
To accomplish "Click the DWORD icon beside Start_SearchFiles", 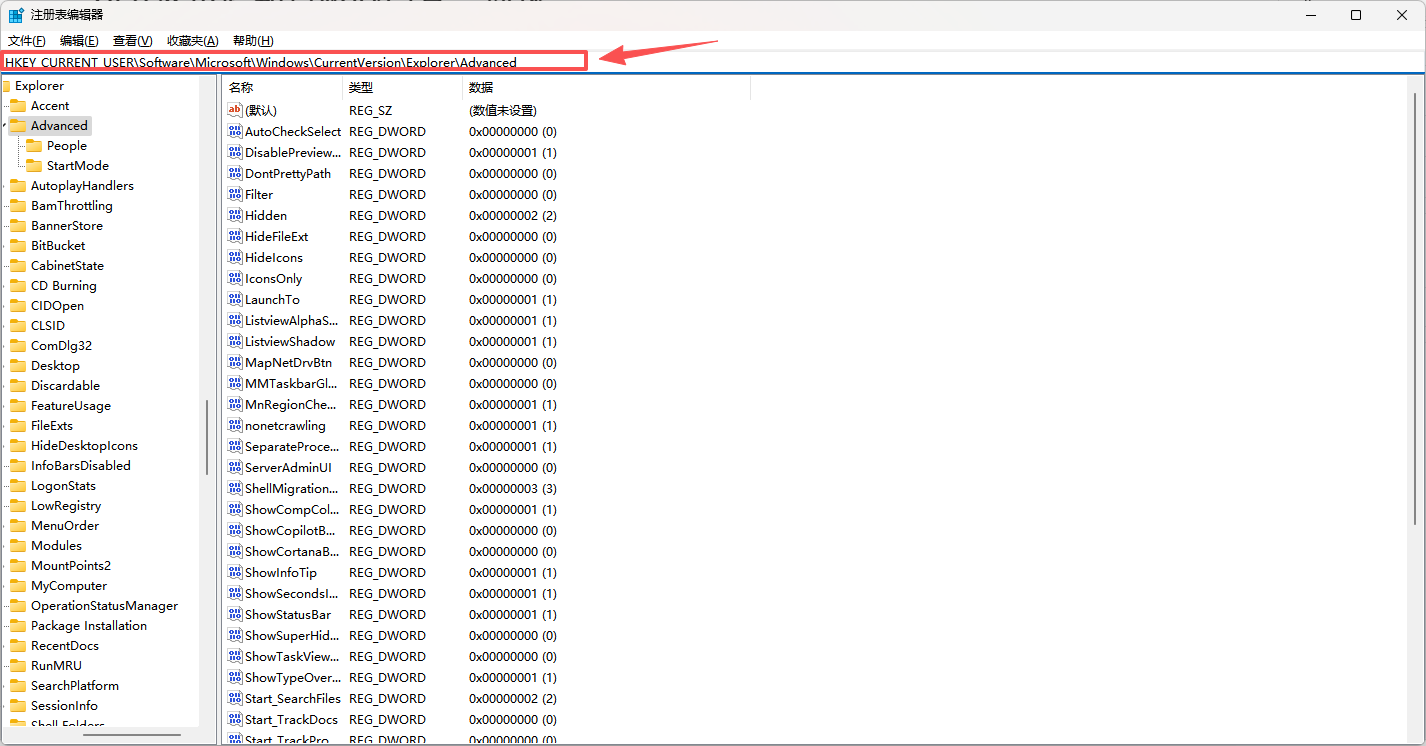I will 235,698.
